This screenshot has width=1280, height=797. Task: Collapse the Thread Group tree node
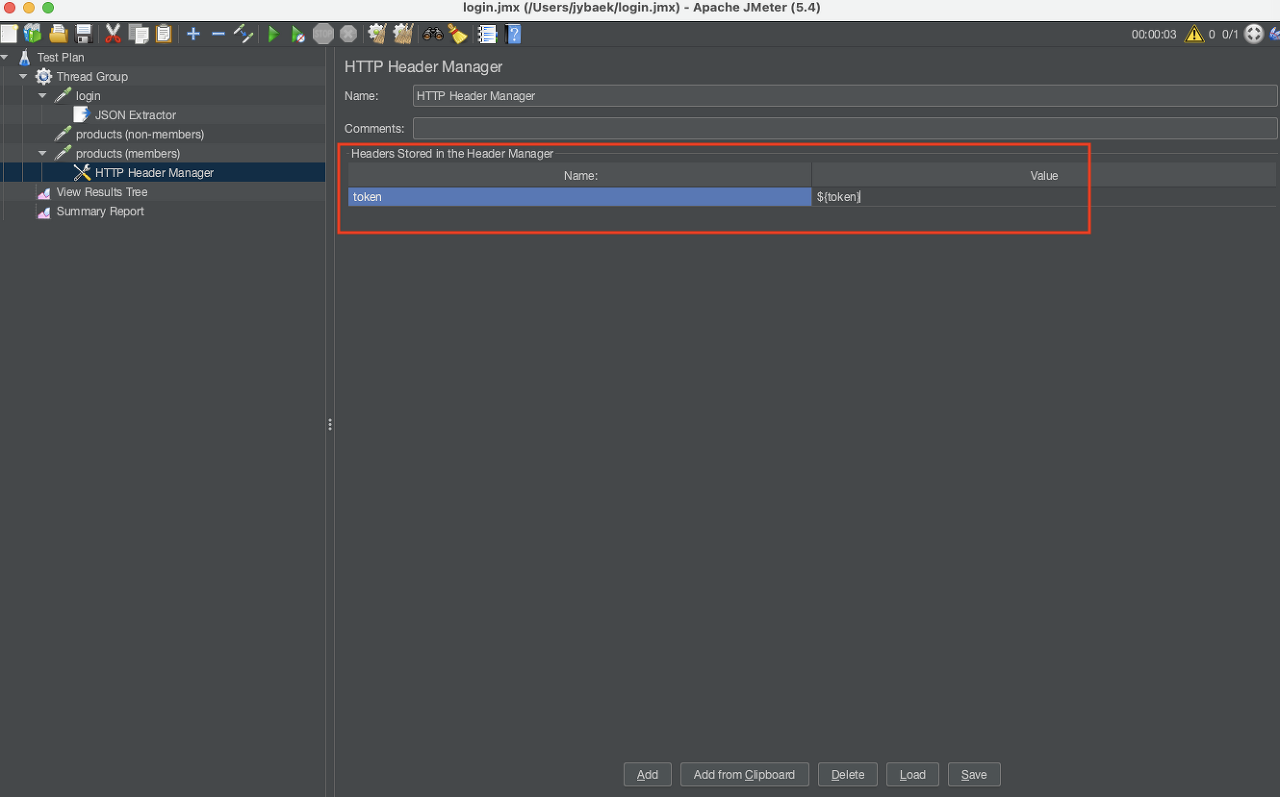(24, 76)
